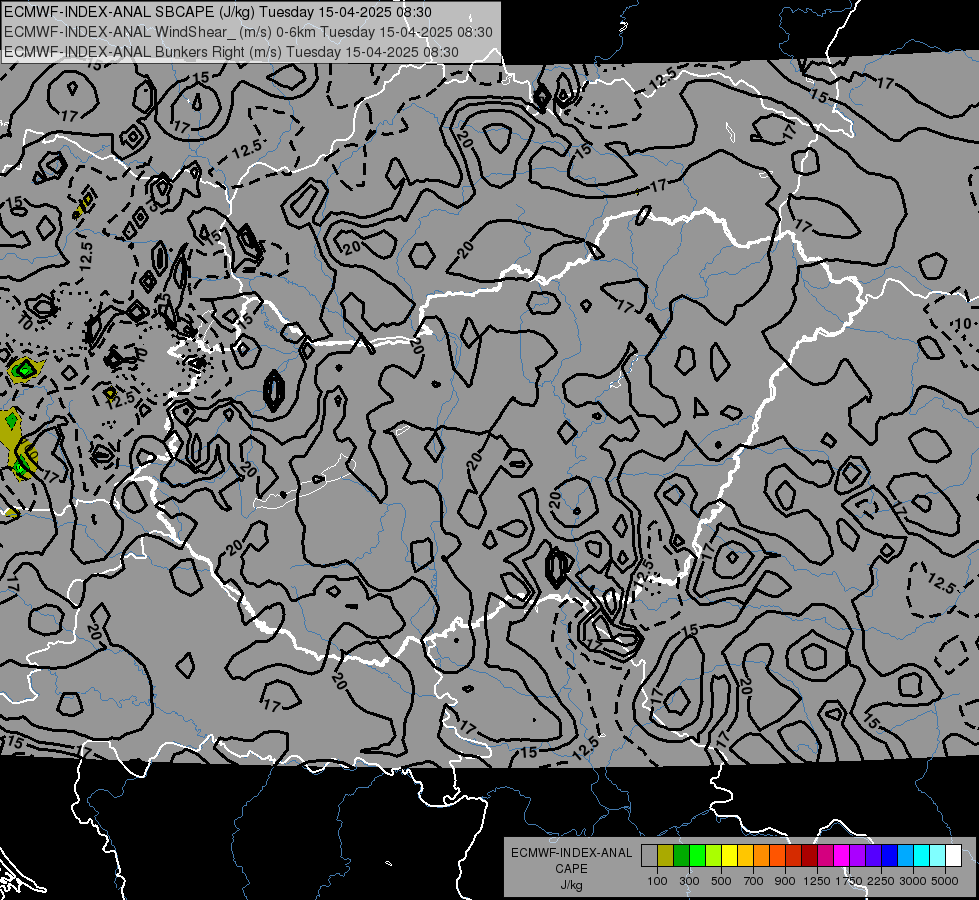Select the dark green legend swatch
Screen dimensions: 979x900
[681, 856]
